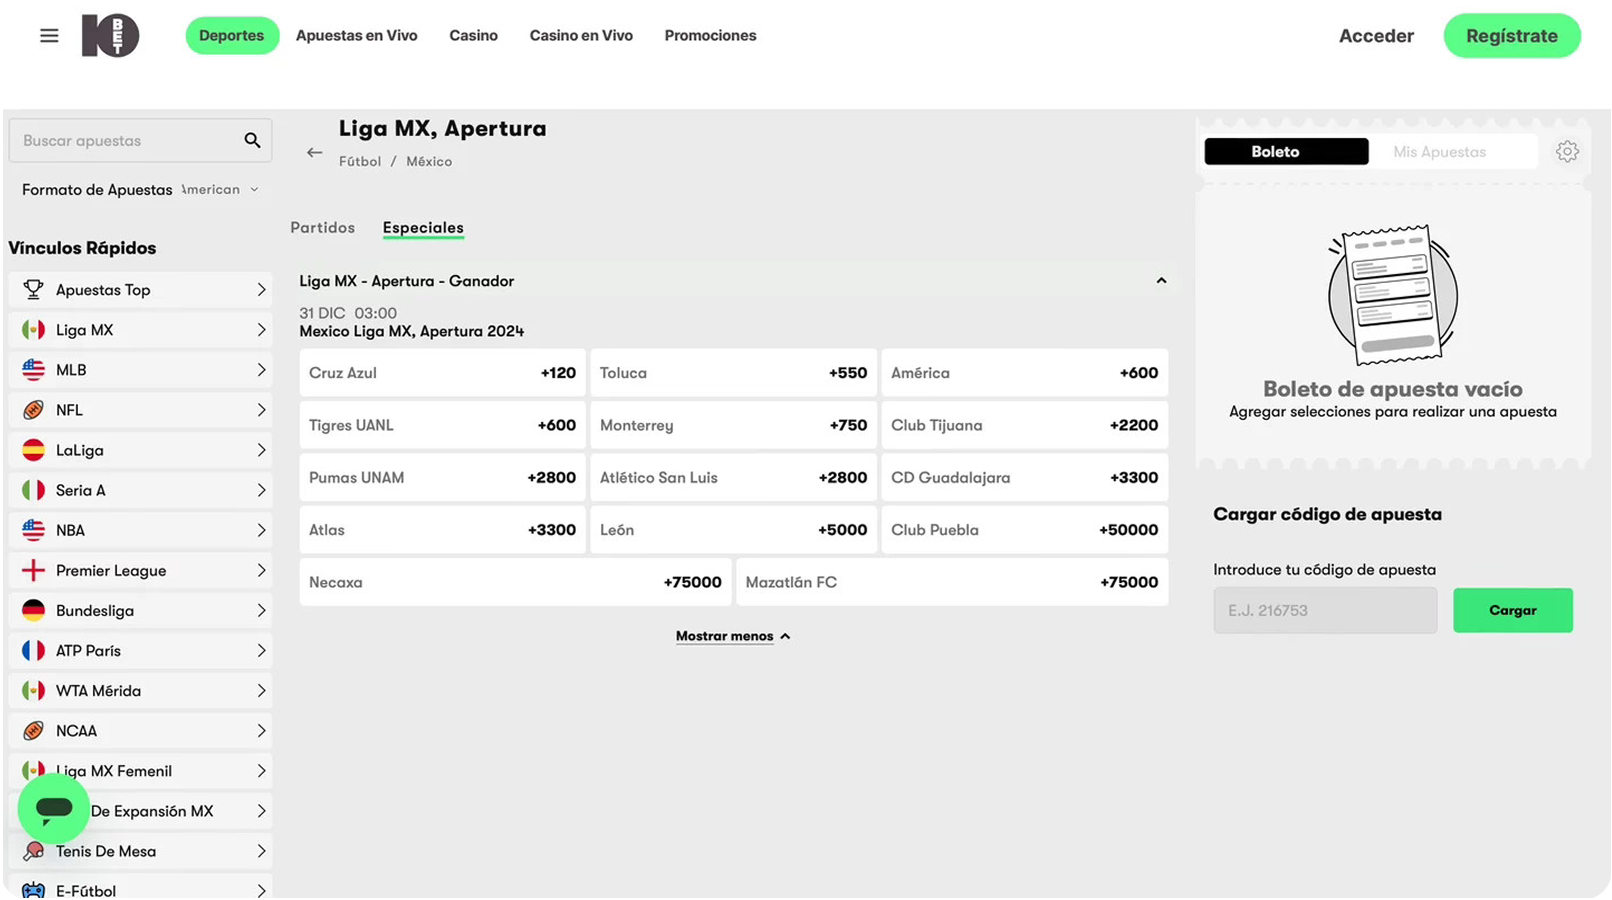Click the Seria A Italy flag icon

[33, 490]
